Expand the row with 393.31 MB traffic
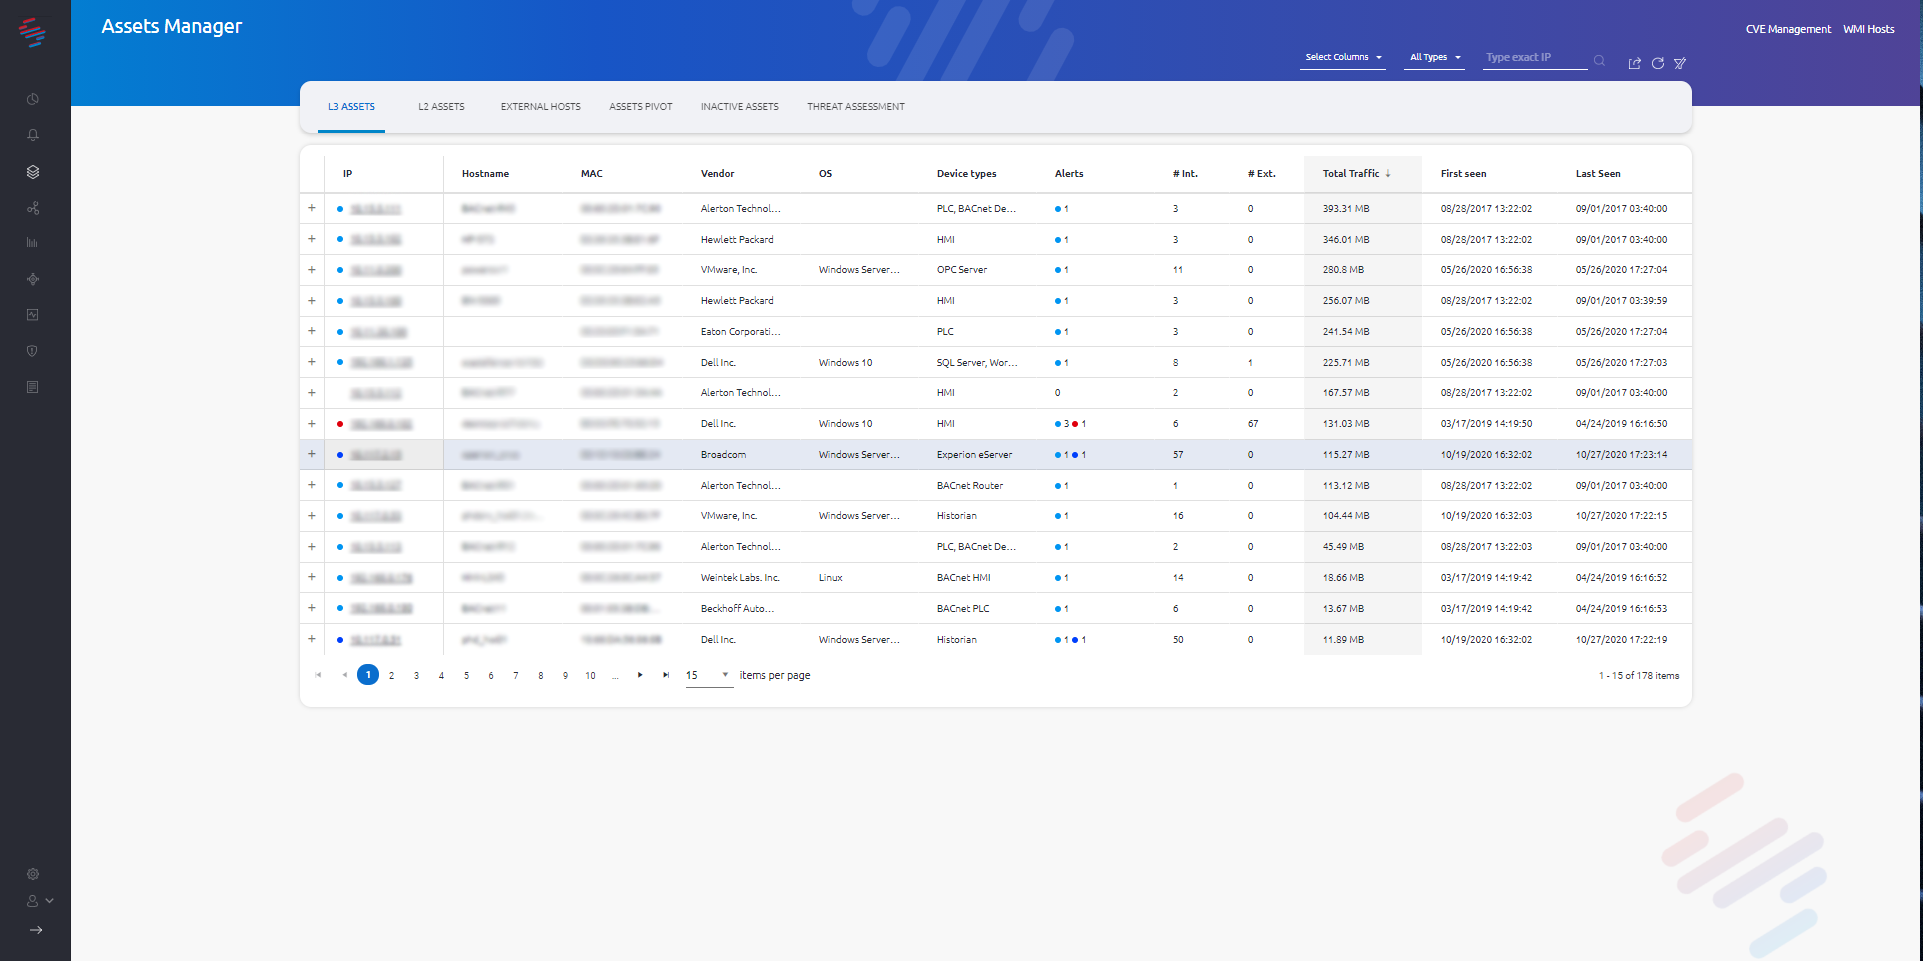 coord(312,208)
